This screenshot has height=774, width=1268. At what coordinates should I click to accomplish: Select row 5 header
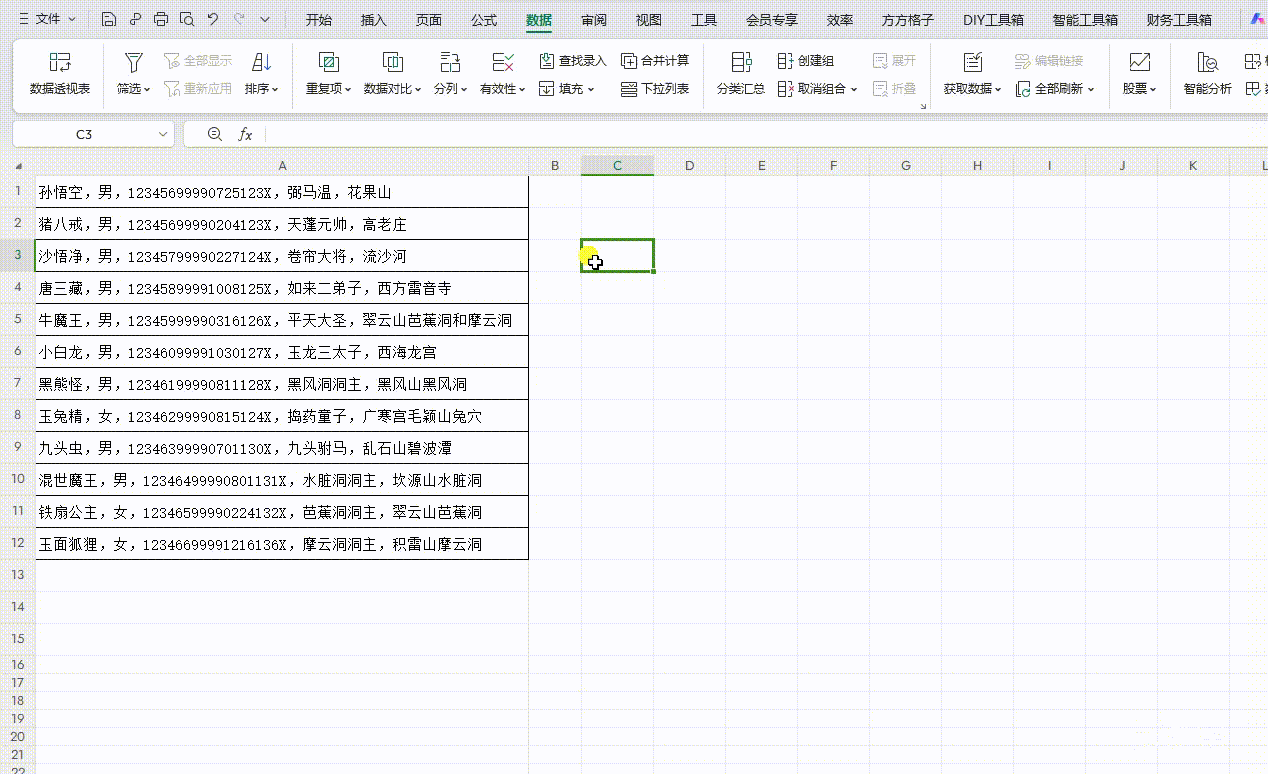(x=18, y=320)
